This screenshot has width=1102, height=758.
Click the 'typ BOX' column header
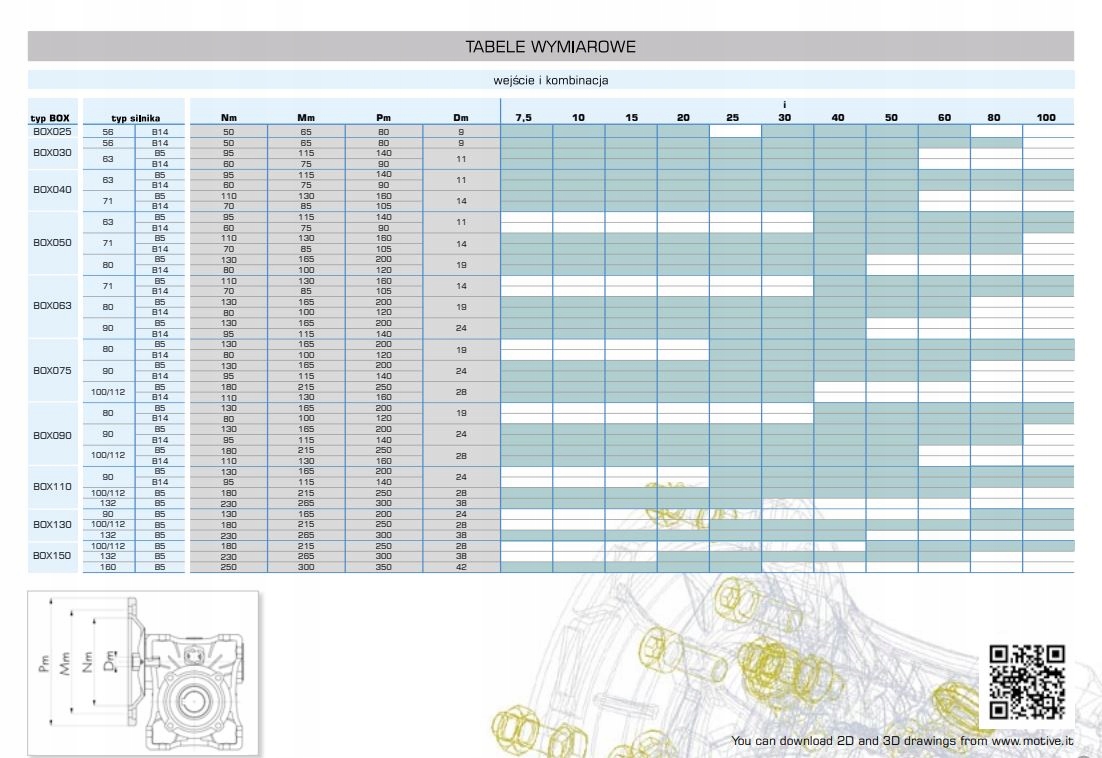pos(50,118)
